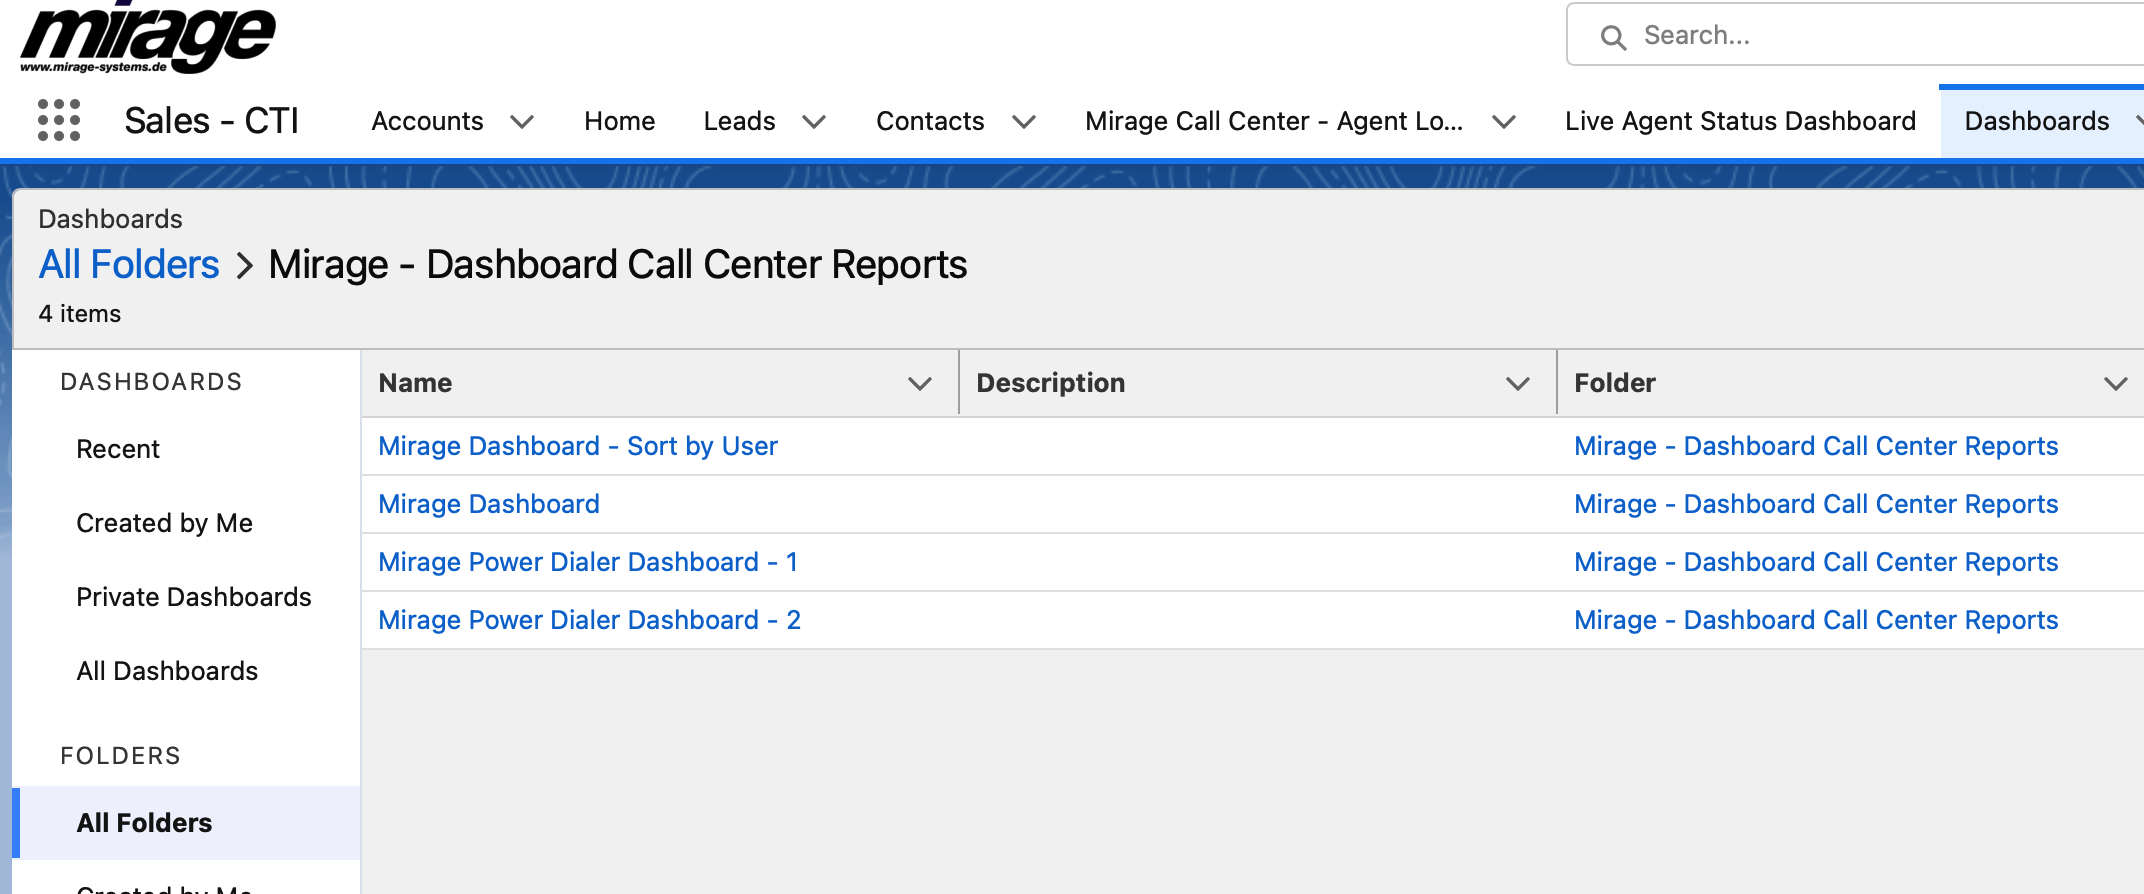Open the App Launcher dots icon
This screenshot has width=2144, height=894.
(x=59, y=120)
